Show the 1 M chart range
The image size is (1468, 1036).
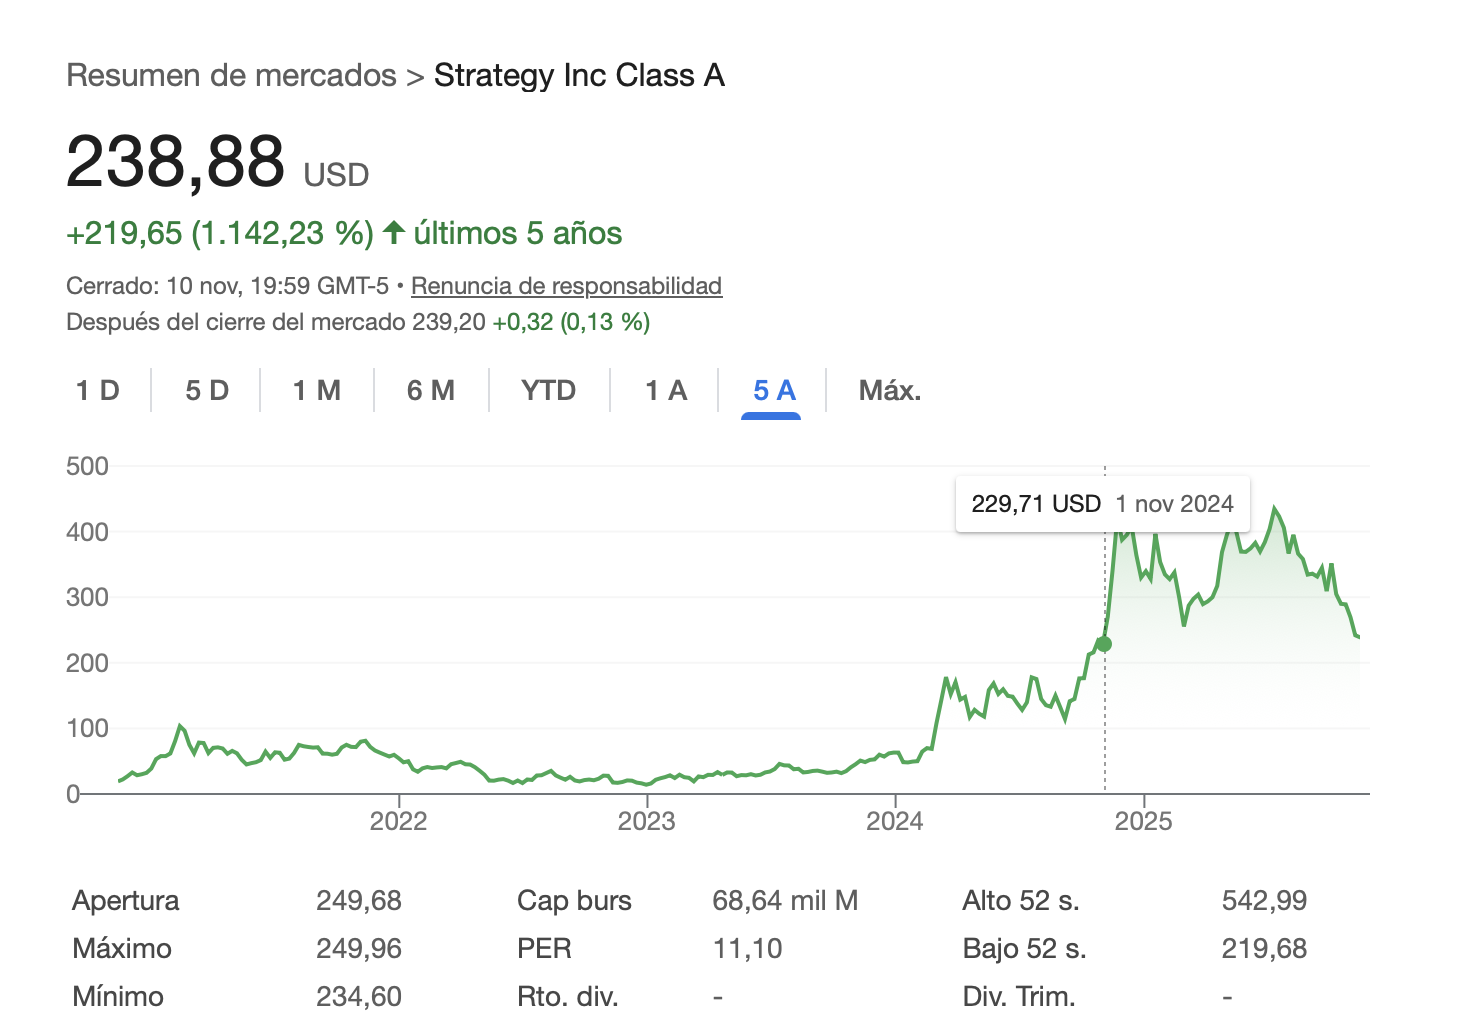pos(317,390)
